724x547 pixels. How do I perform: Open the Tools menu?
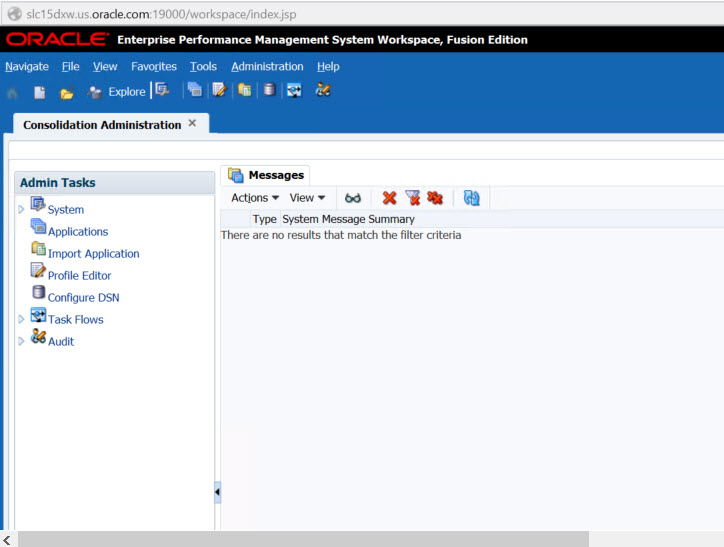click(x=203, y=67)
